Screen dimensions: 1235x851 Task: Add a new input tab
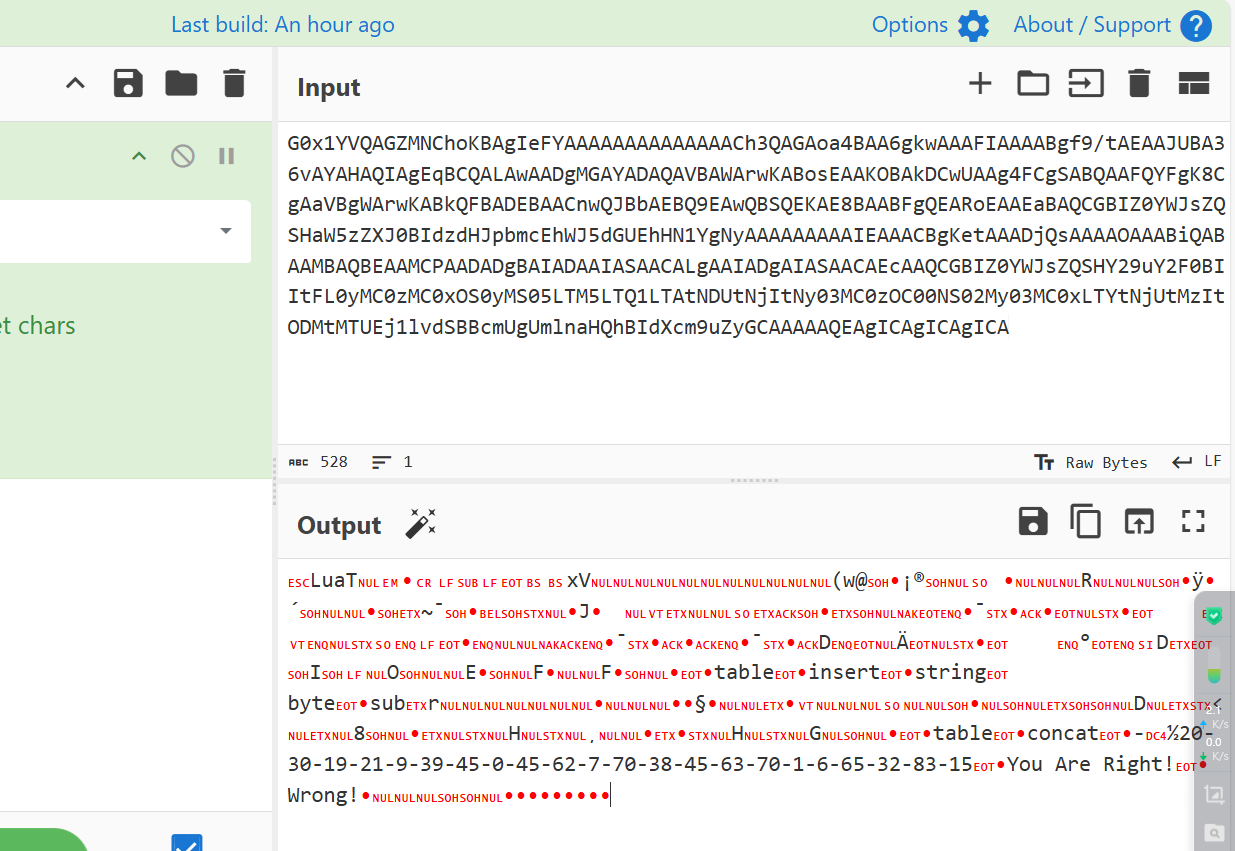pyautogui.click(x=980, y=84)
